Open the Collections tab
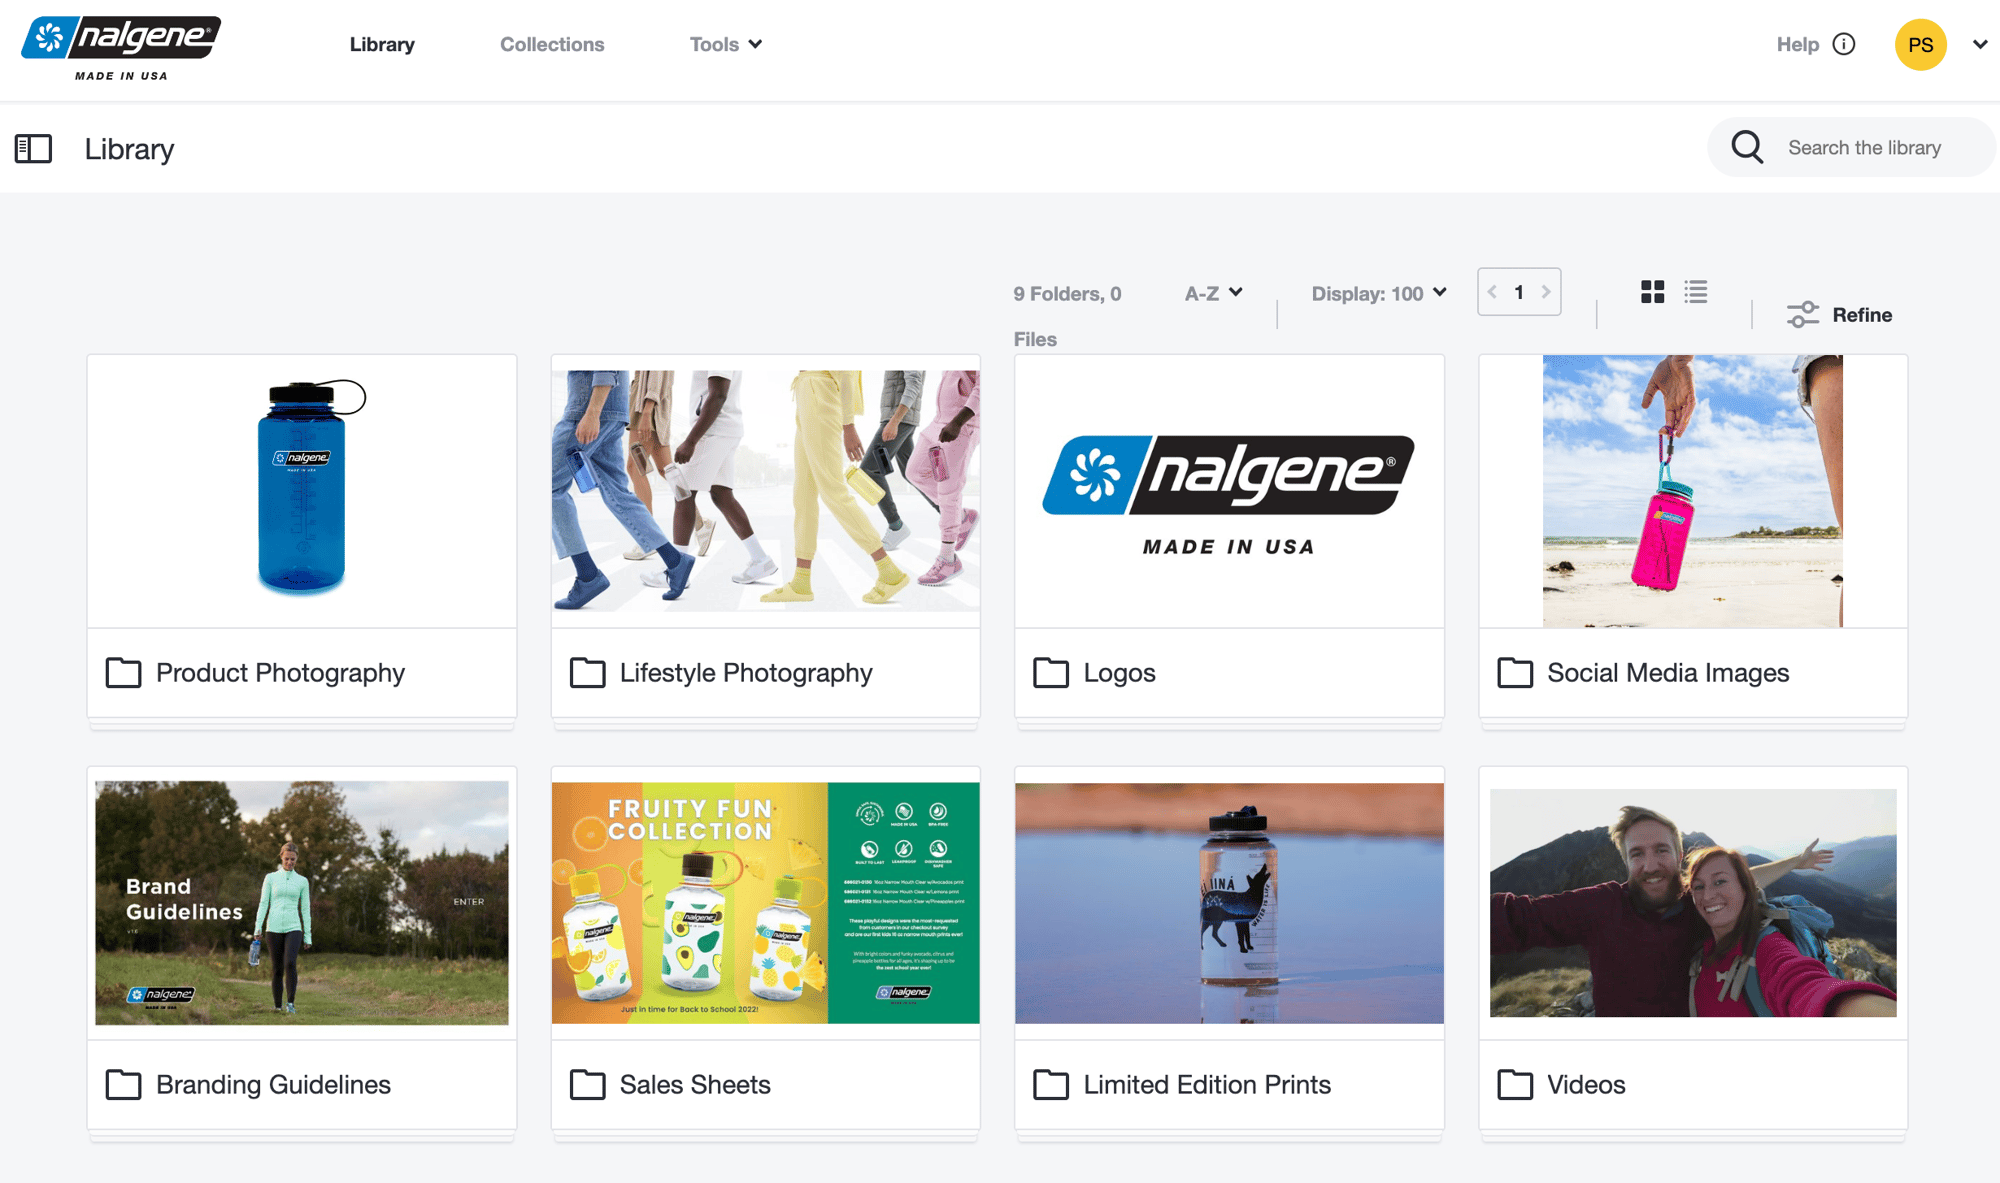The image size is (2000, 1183). pos(552,44)
